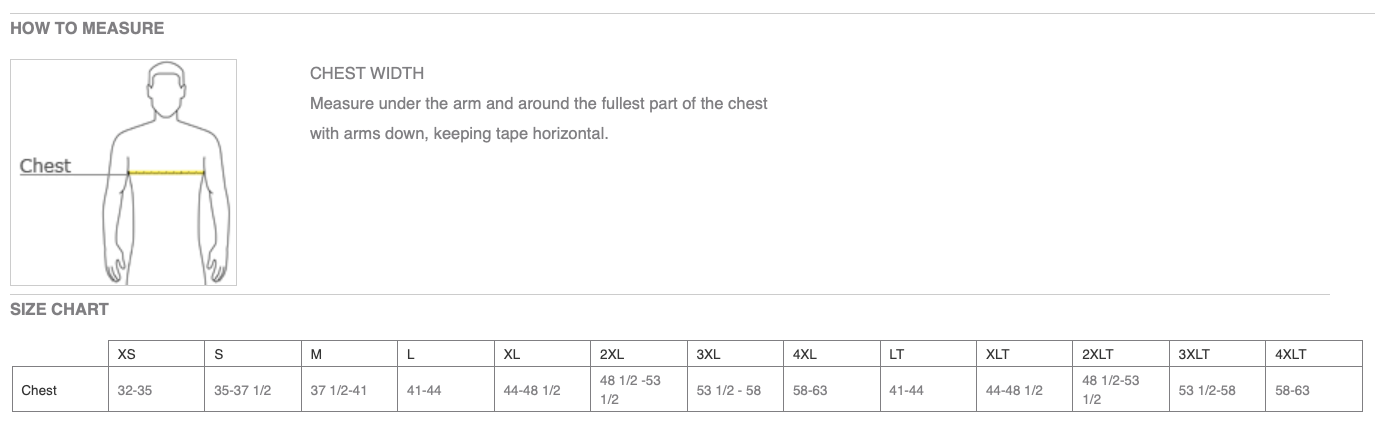1390x426 pixels.
Task: Click the M size column header
Action: [x=350, y=354]
